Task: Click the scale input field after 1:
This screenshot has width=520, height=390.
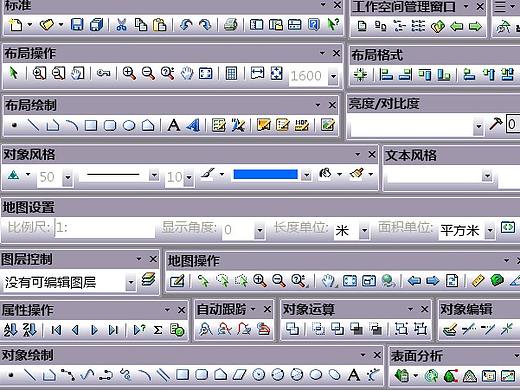Action: [x=105, y=228]
